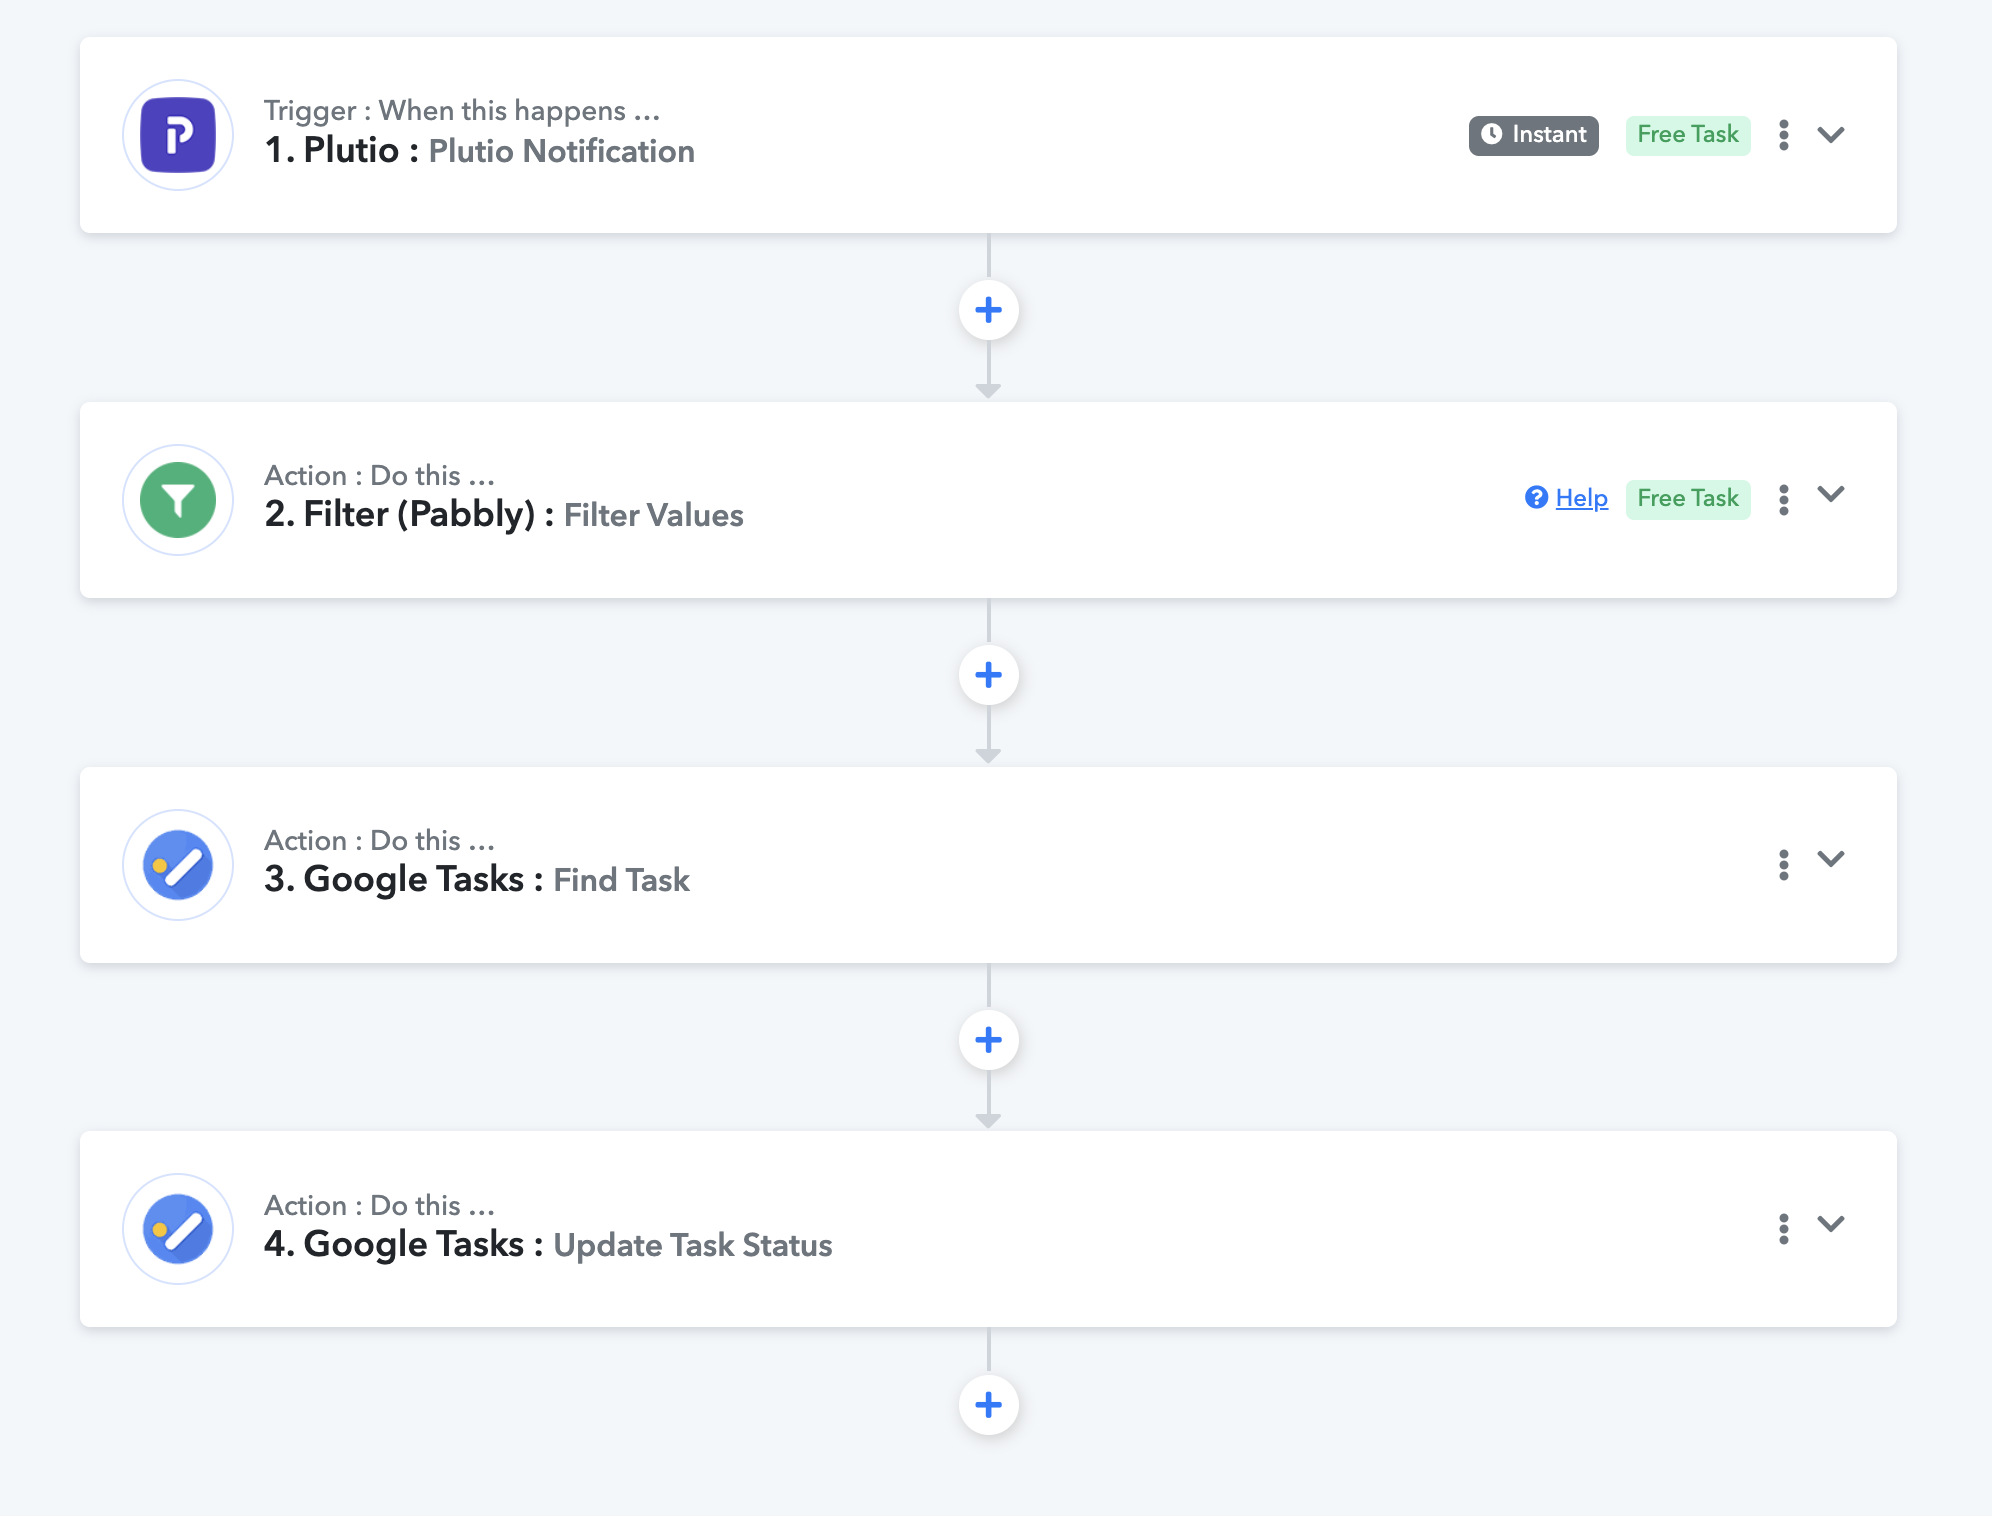The width and height of the screenshot is (1992, 1516).
Task: Add a new step after Update Task Status
Action: [x=989, y=1405]
